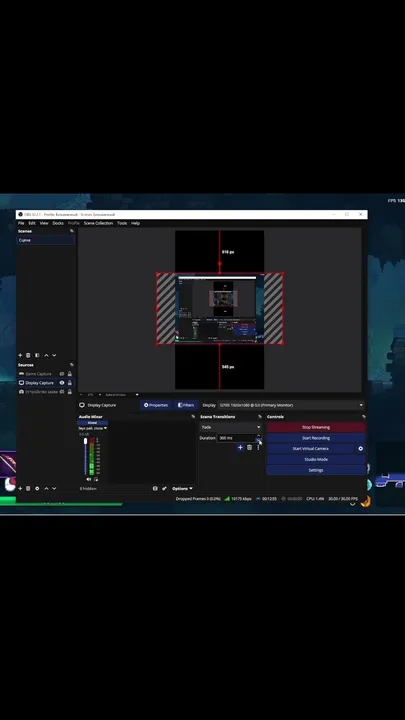
Task: Open source properties gear icon in Sources toolbar
Action: [37, 489]
